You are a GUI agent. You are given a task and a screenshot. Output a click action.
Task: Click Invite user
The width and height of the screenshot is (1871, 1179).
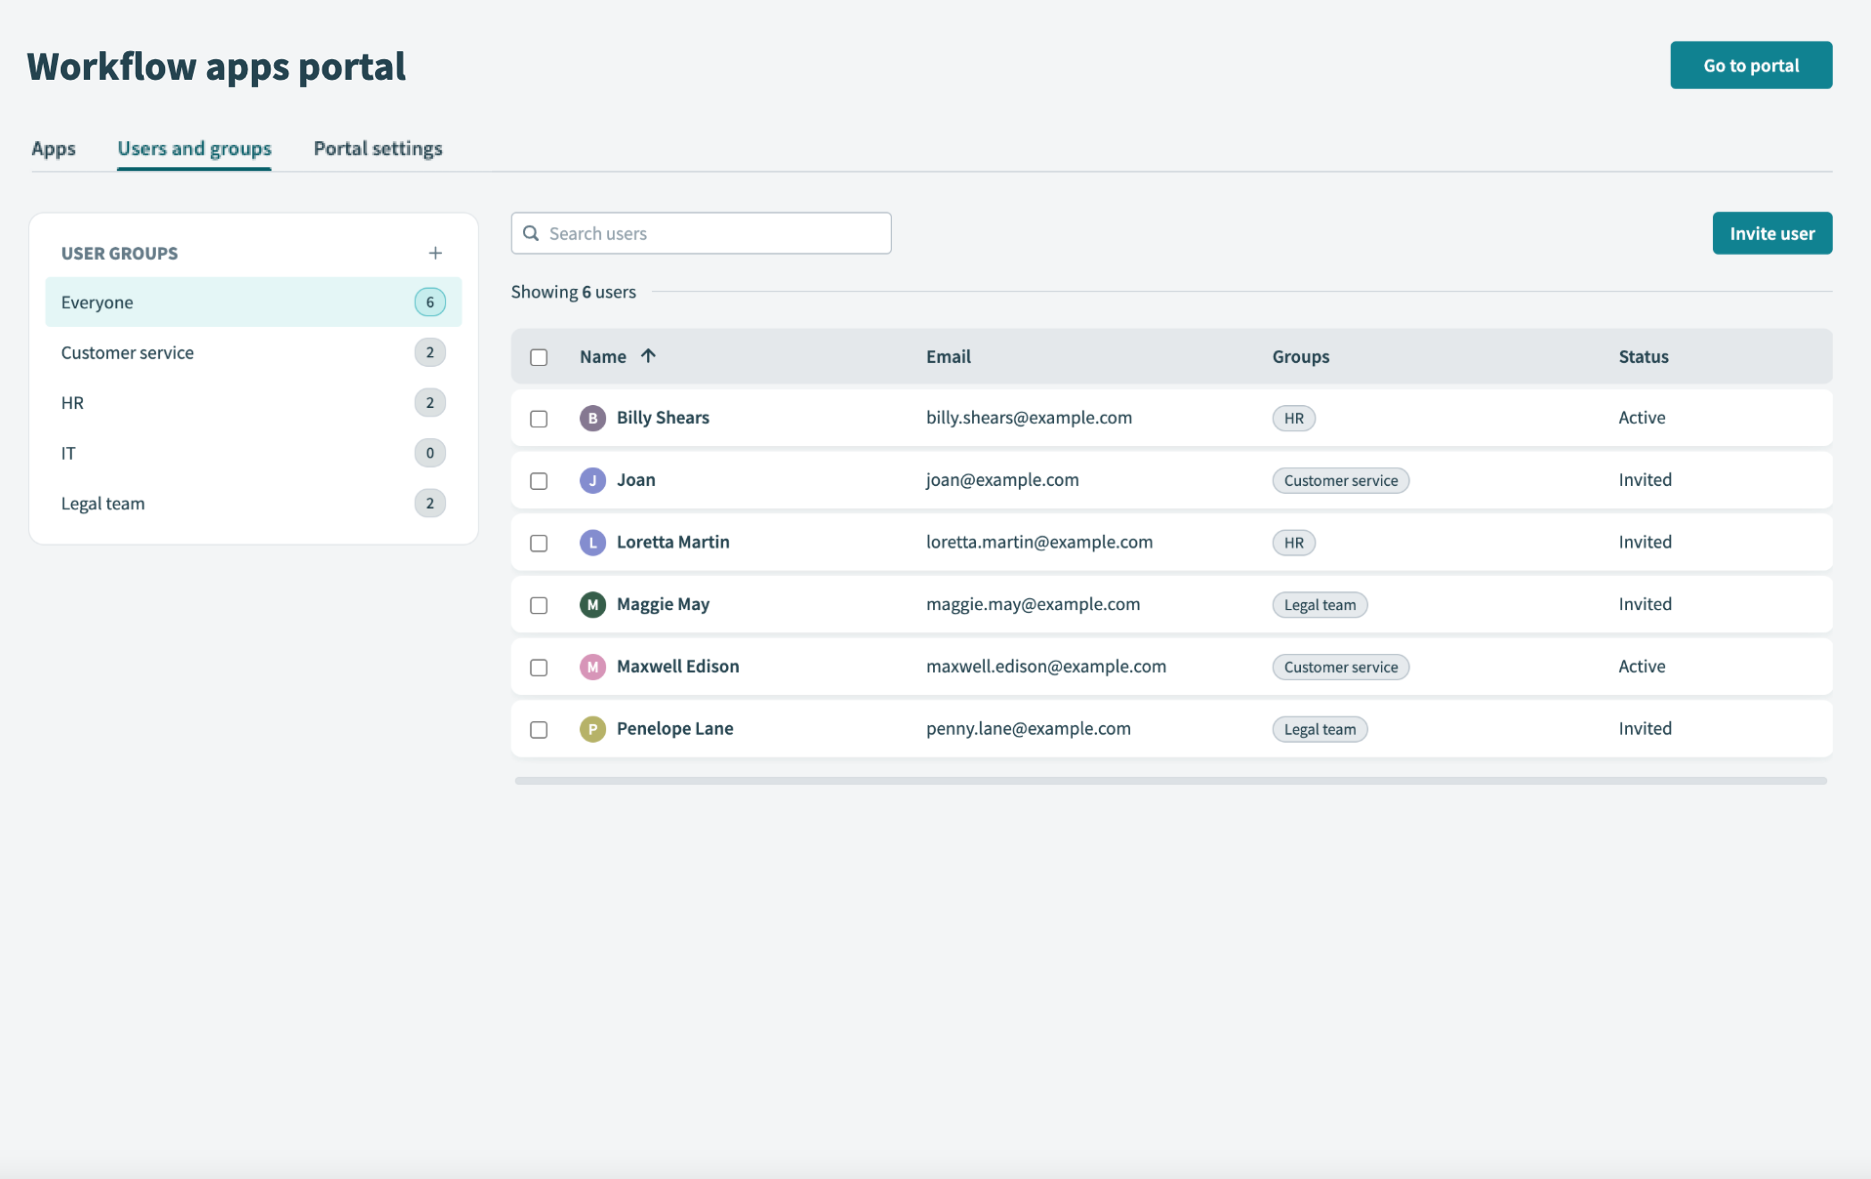click(x=1771, y=233)
